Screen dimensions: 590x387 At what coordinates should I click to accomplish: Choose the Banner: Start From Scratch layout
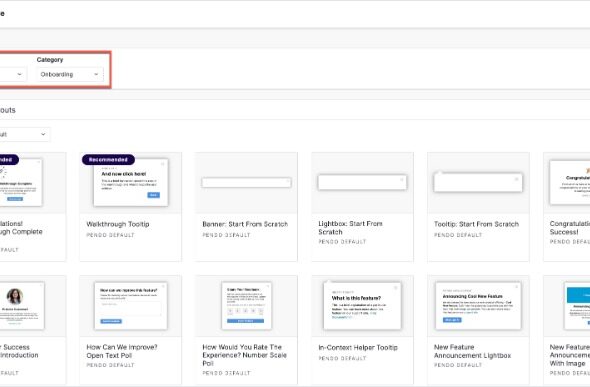[246, 207]
